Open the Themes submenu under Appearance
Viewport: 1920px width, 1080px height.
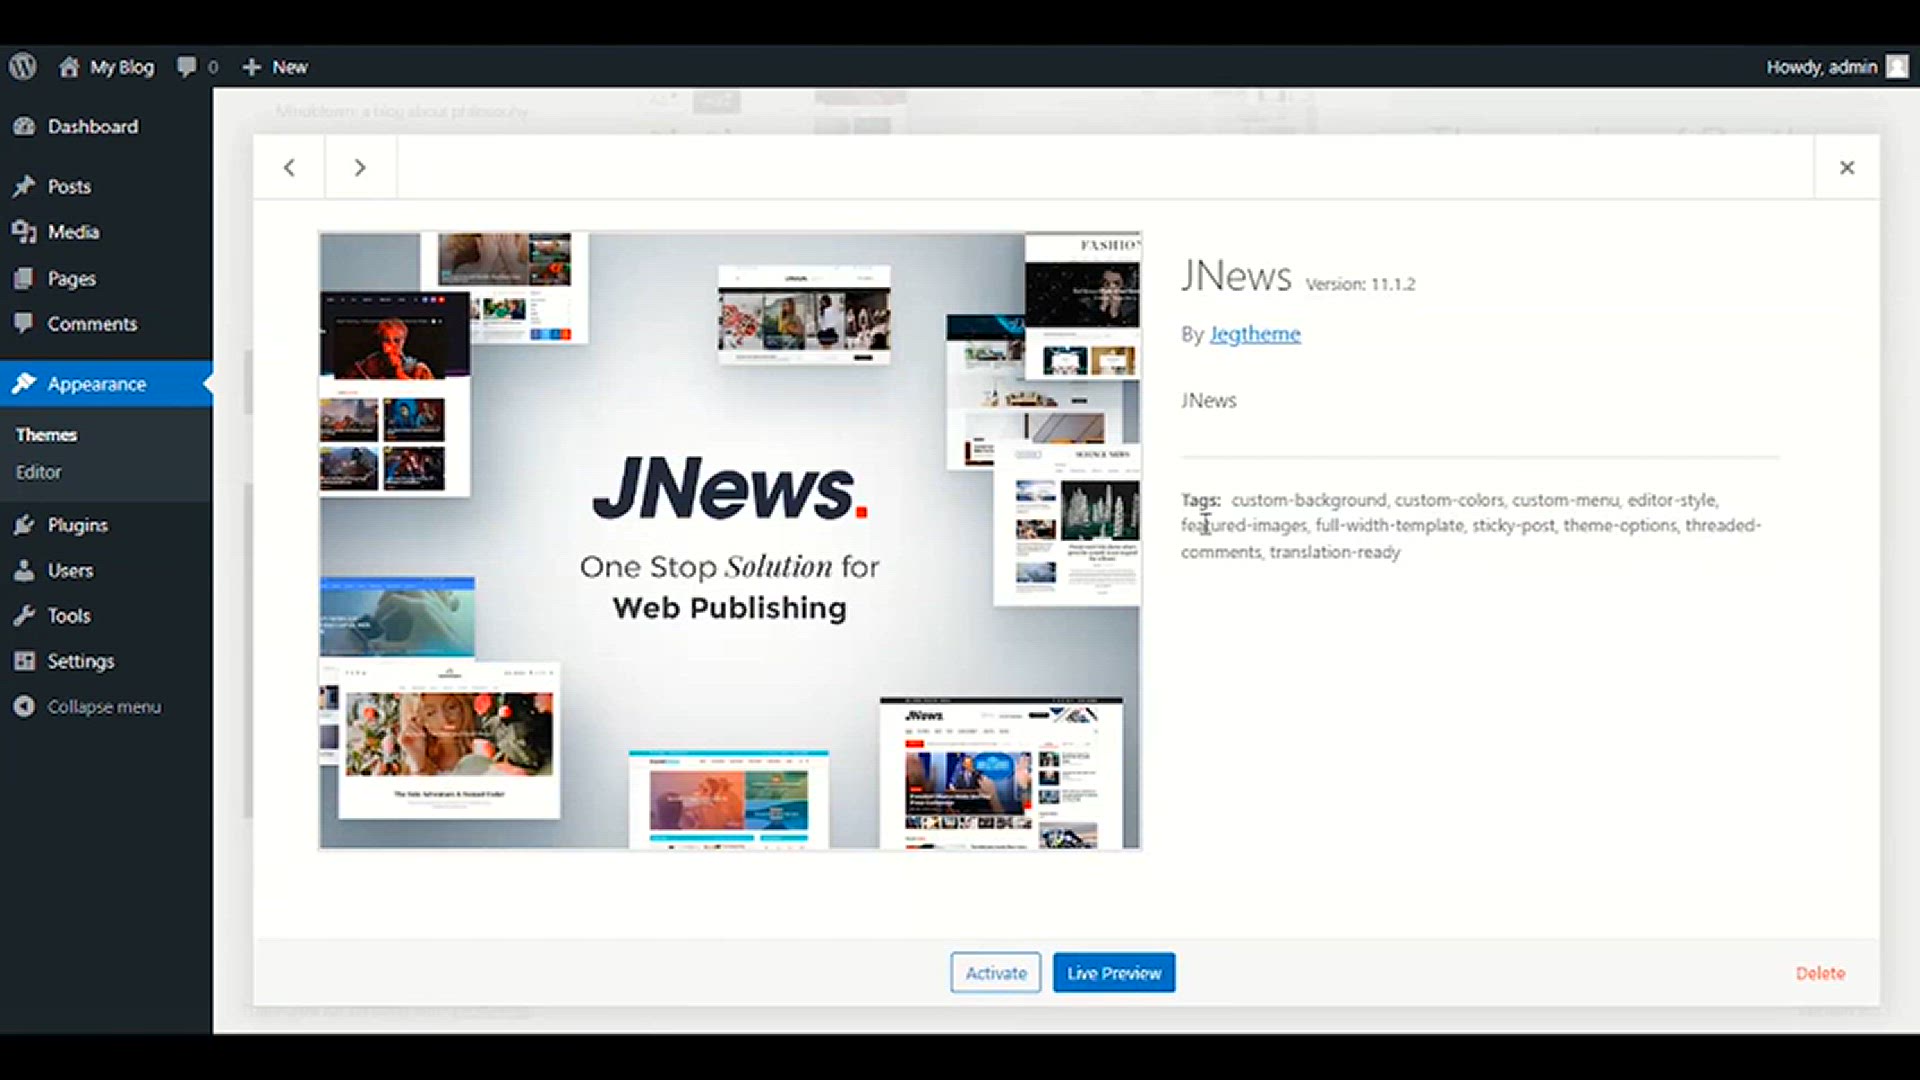pyautogui.click(x=45, y=434)
